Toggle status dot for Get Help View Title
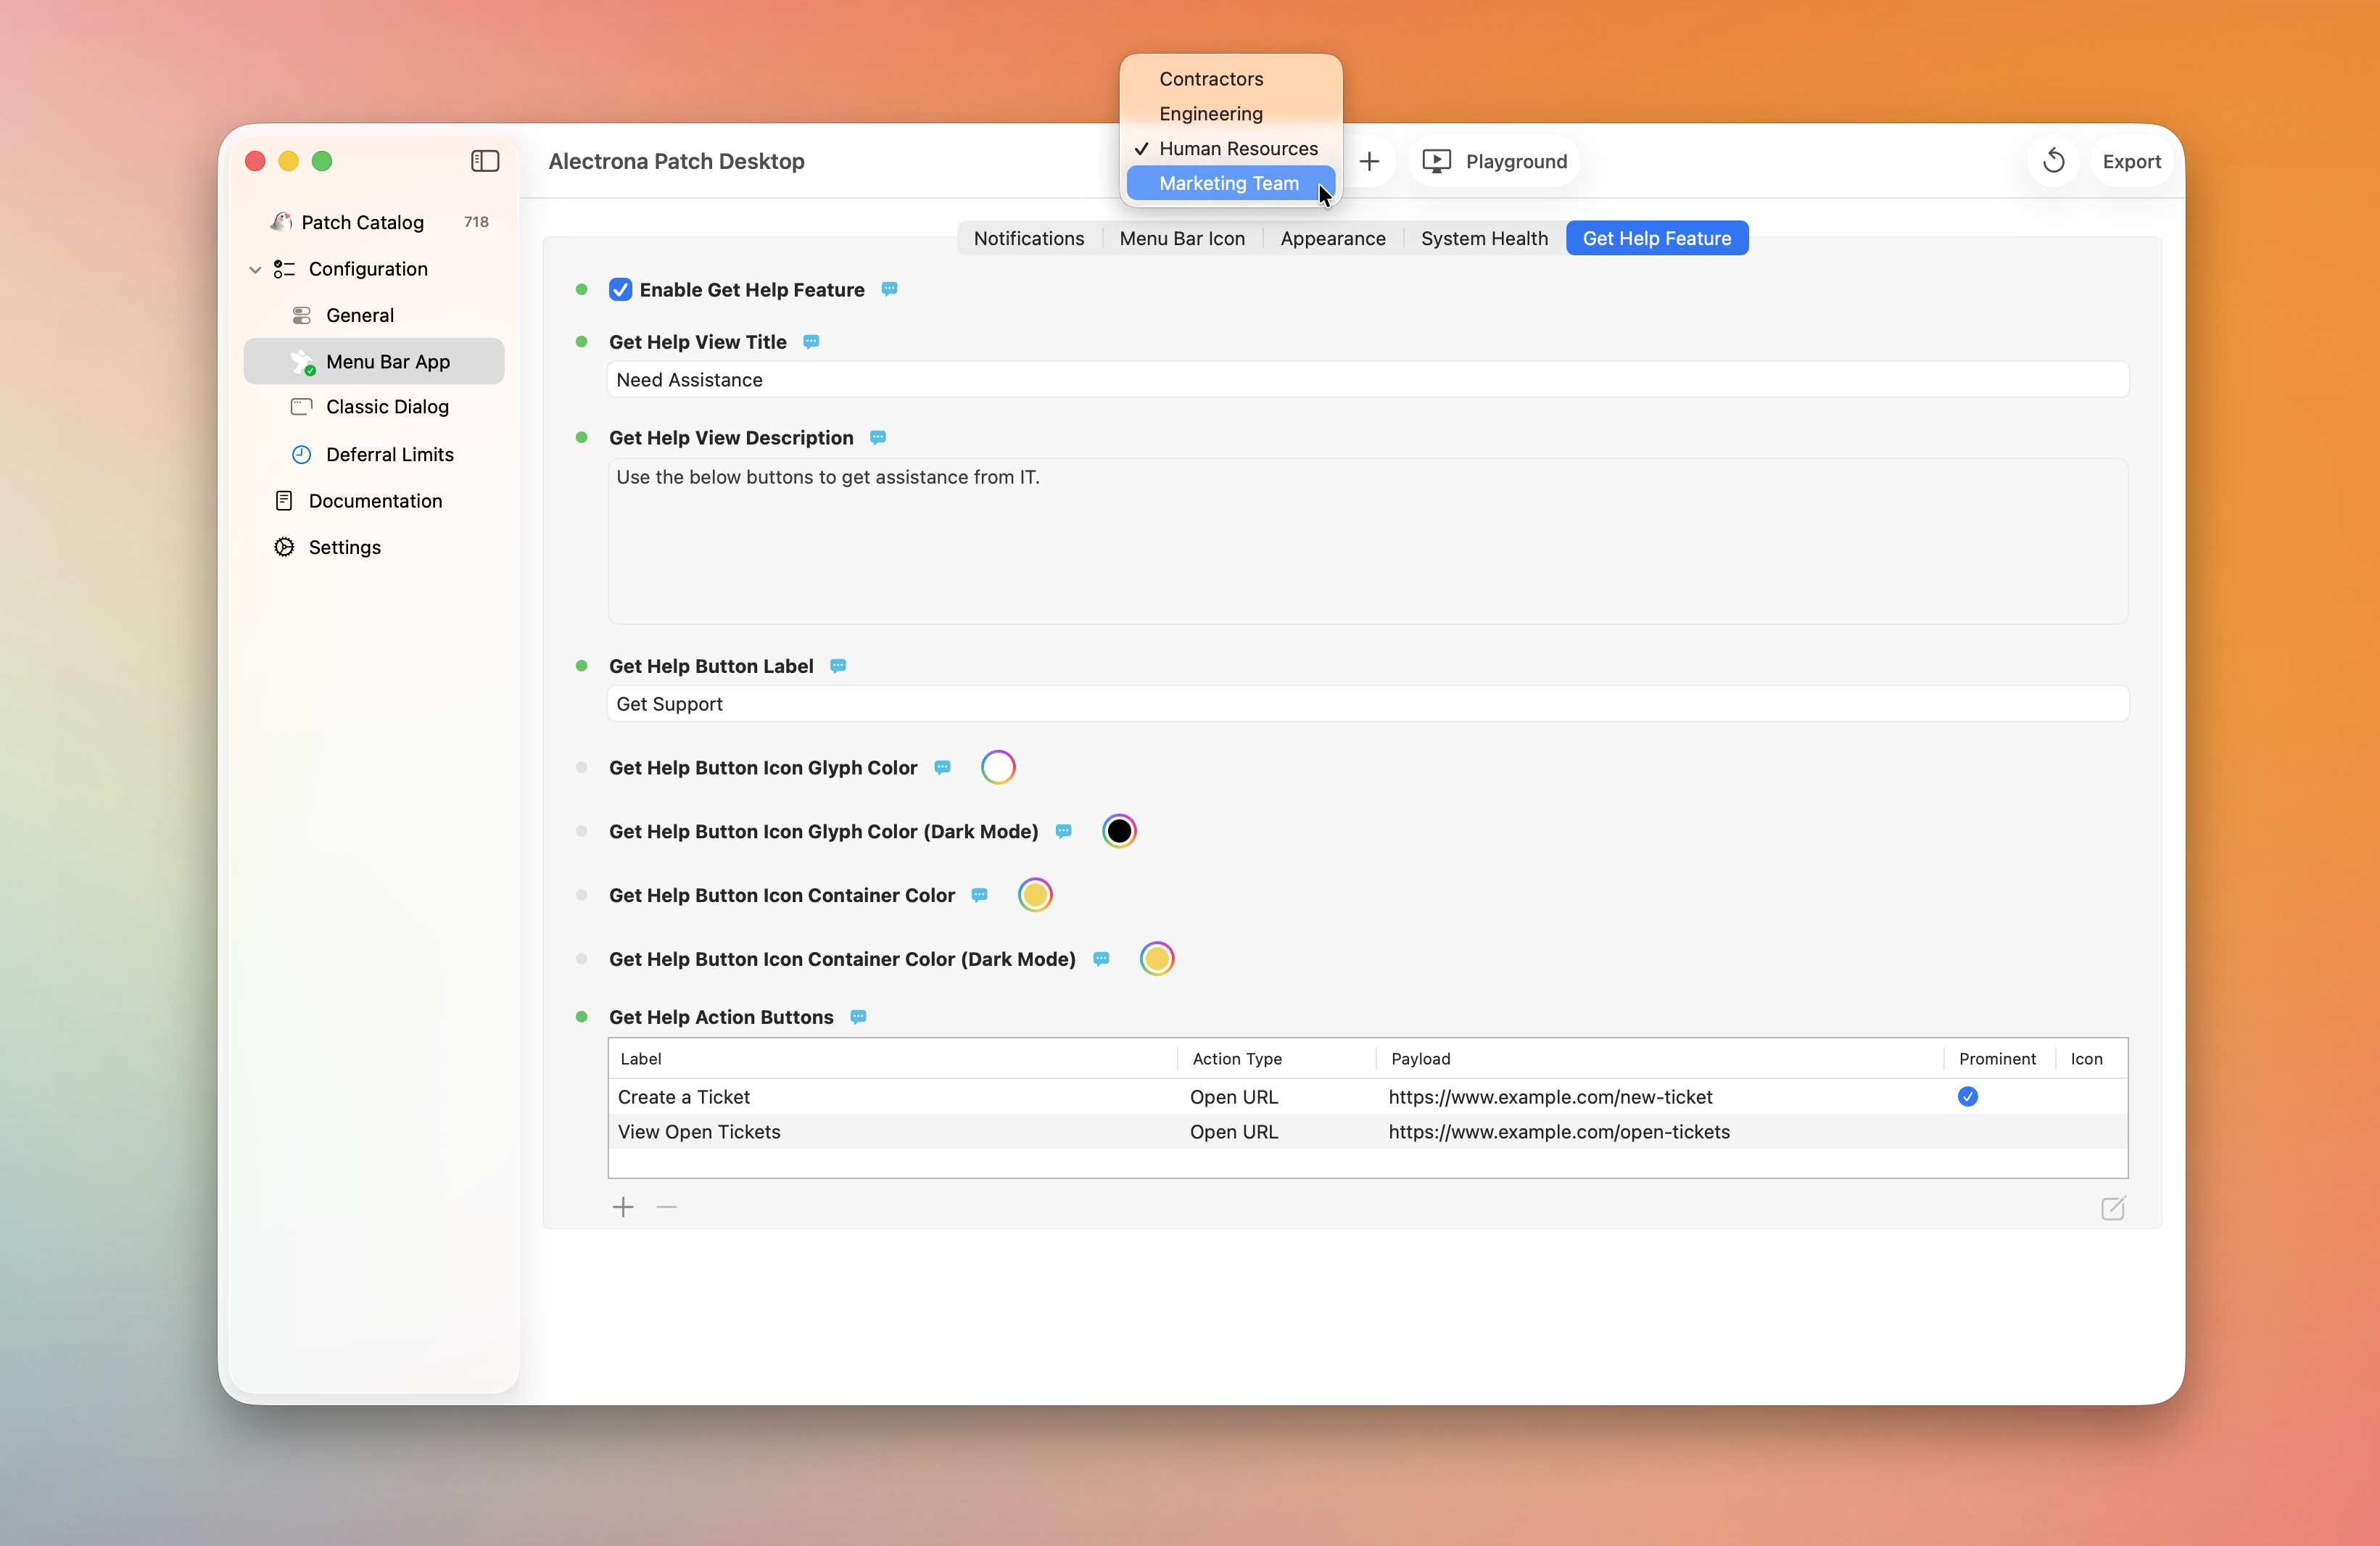 pyautogui.click(x=581, y=342)
